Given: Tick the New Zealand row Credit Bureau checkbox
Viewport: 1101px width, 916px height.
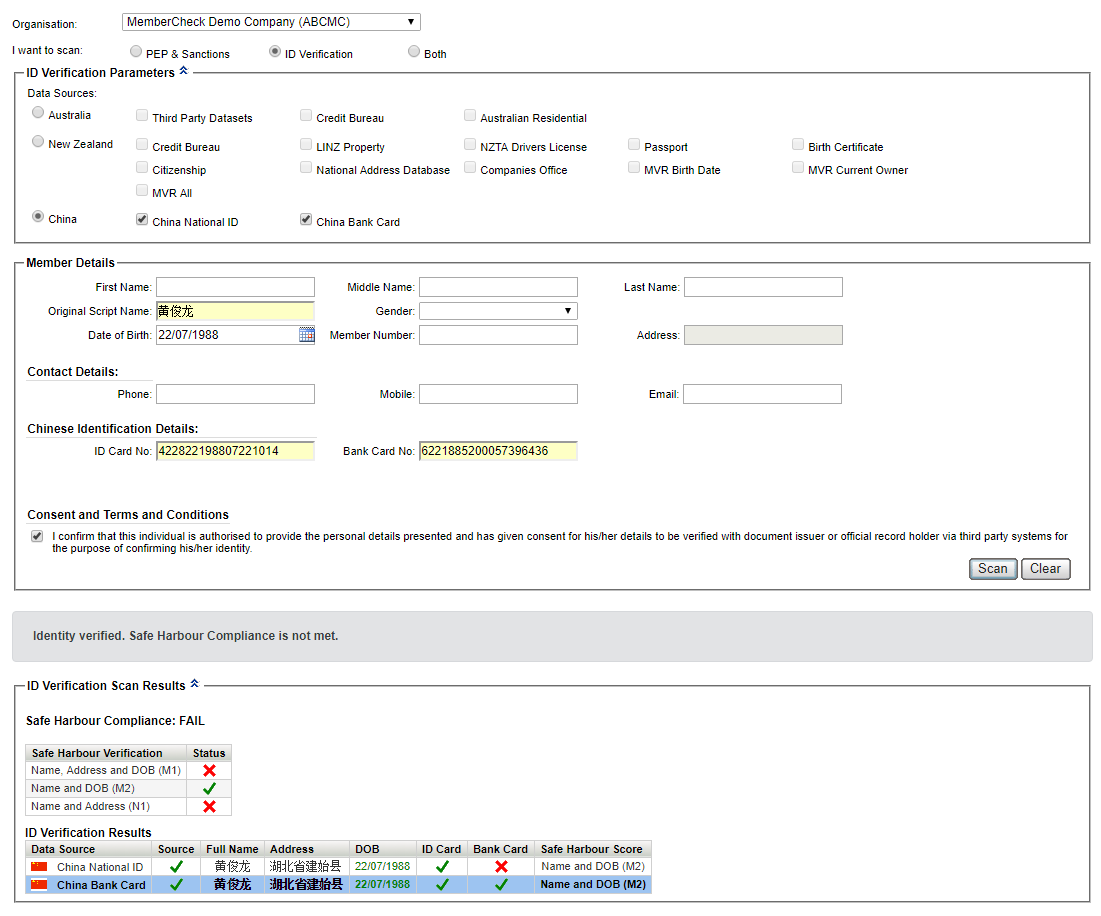Looking at the screenshot, I should pyautogui.click(x=142, y=144).
